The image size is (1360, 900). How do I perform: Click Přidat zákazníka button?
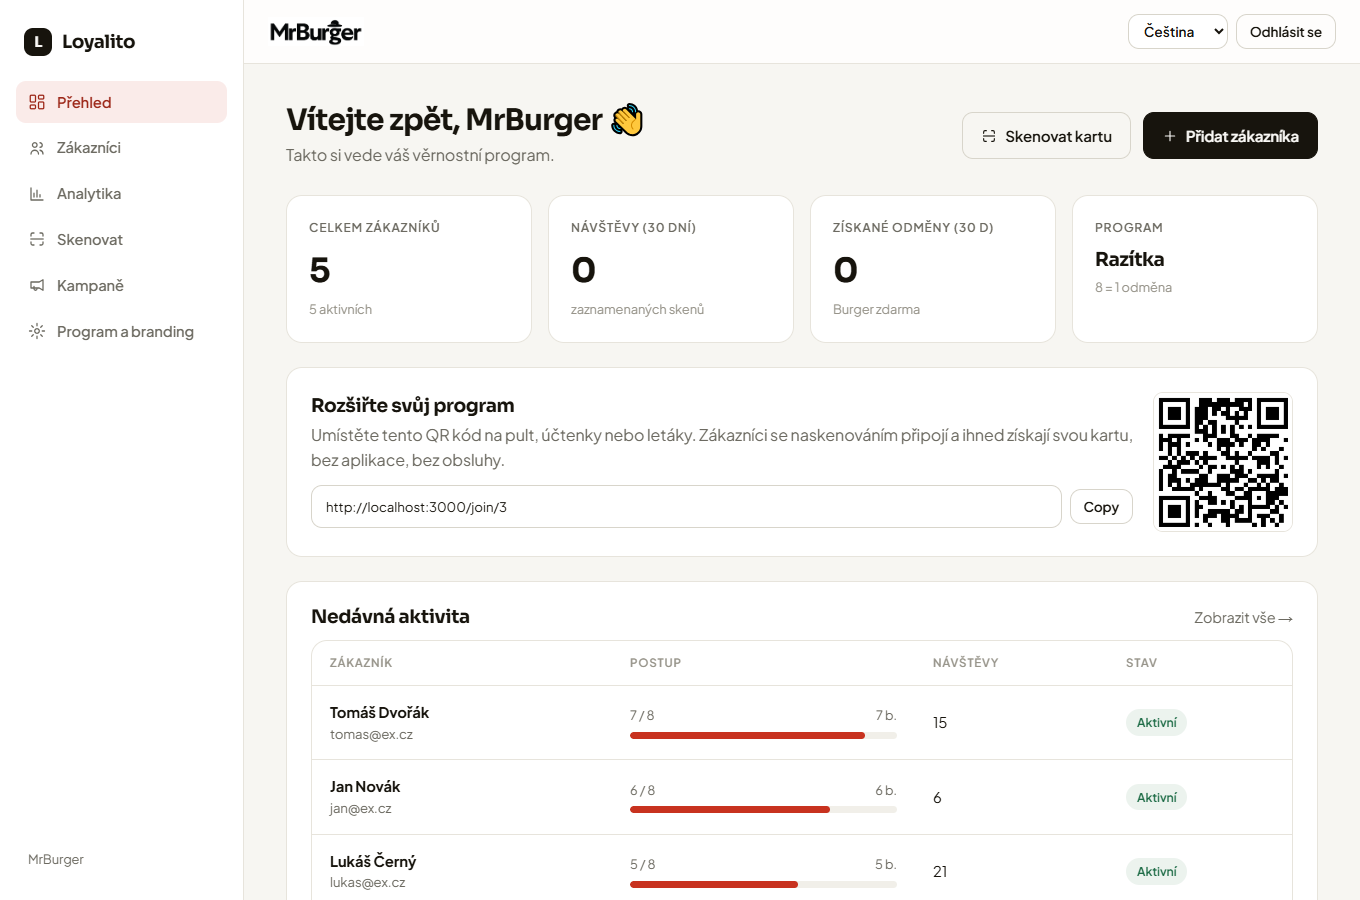pos(1230,136)
